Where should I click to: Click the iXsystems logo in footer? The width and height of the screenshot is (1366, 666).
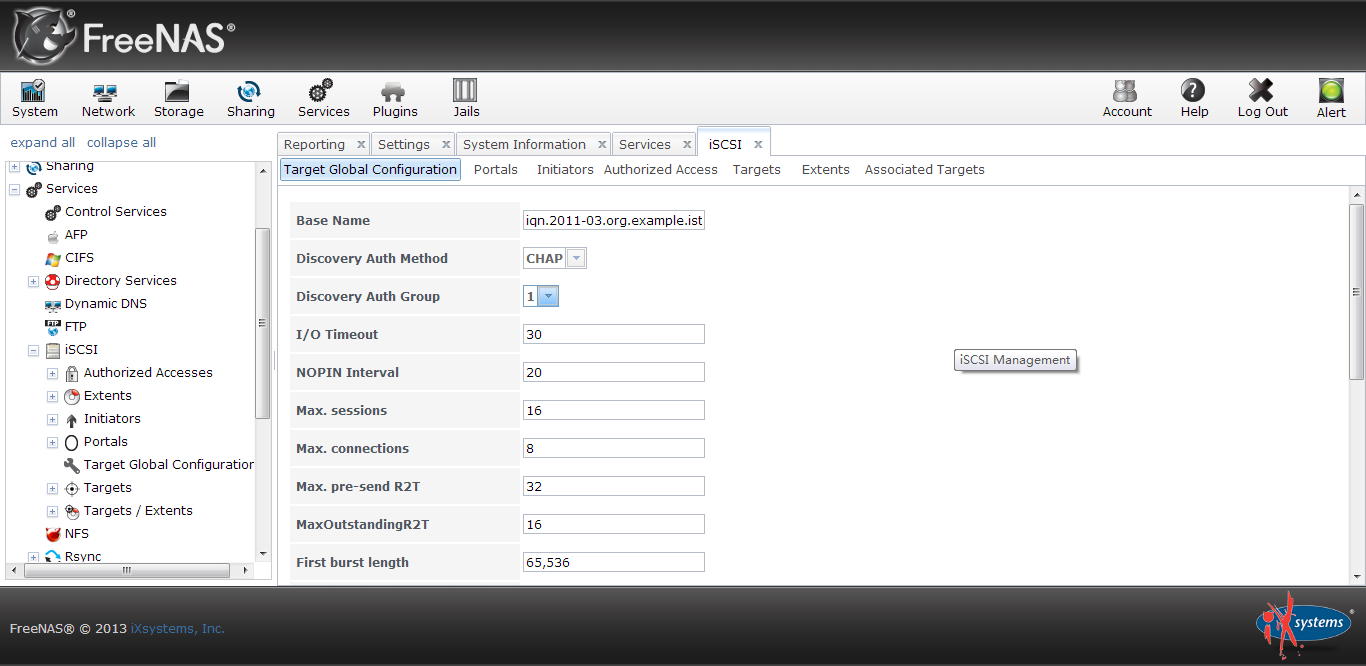coord(1304,622)
